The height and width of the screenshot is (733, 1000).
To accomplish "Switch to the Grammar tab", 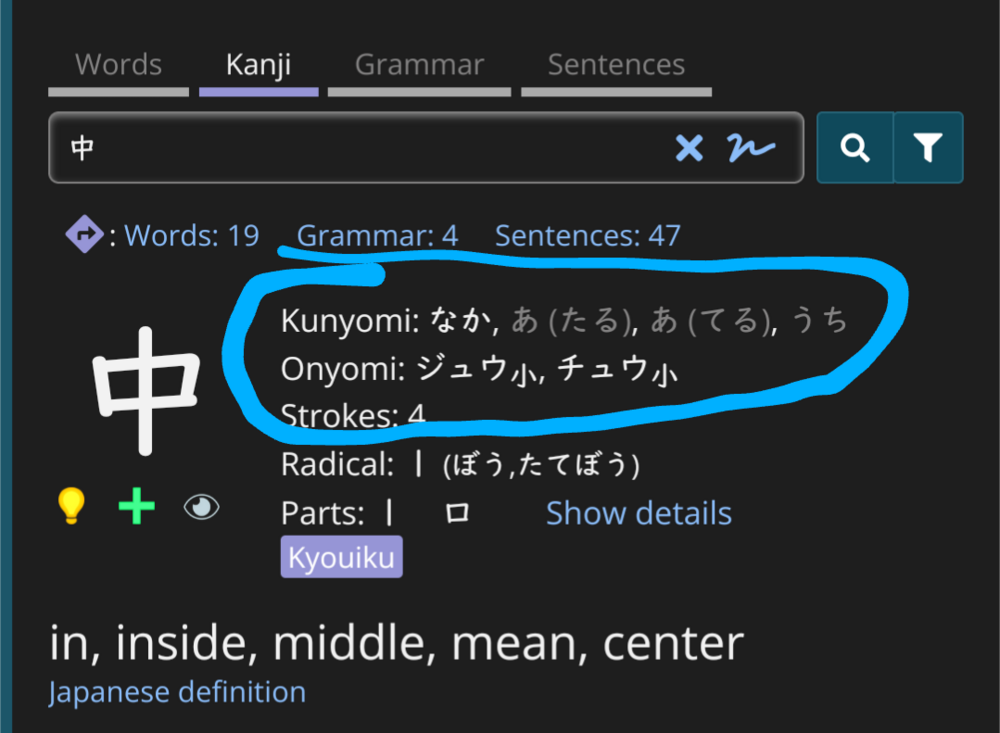I will click(419, 65).
